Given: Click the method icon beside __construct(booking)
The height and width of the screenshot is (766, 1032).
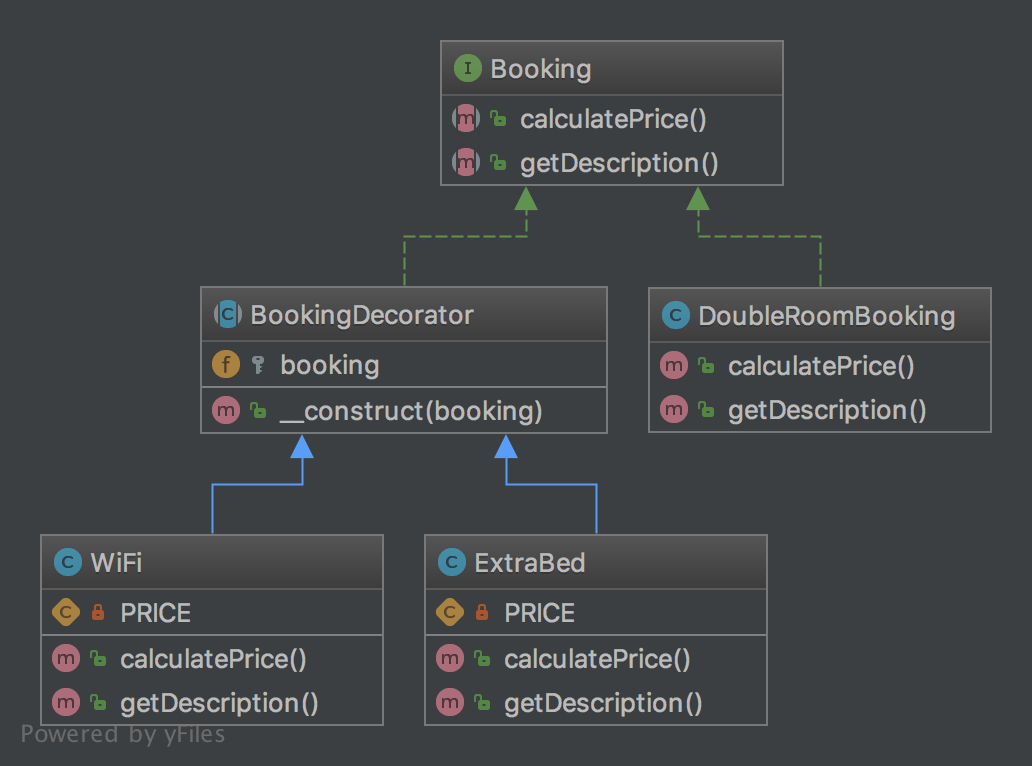Looking at the screenshot, I should [x=226, y=410].
